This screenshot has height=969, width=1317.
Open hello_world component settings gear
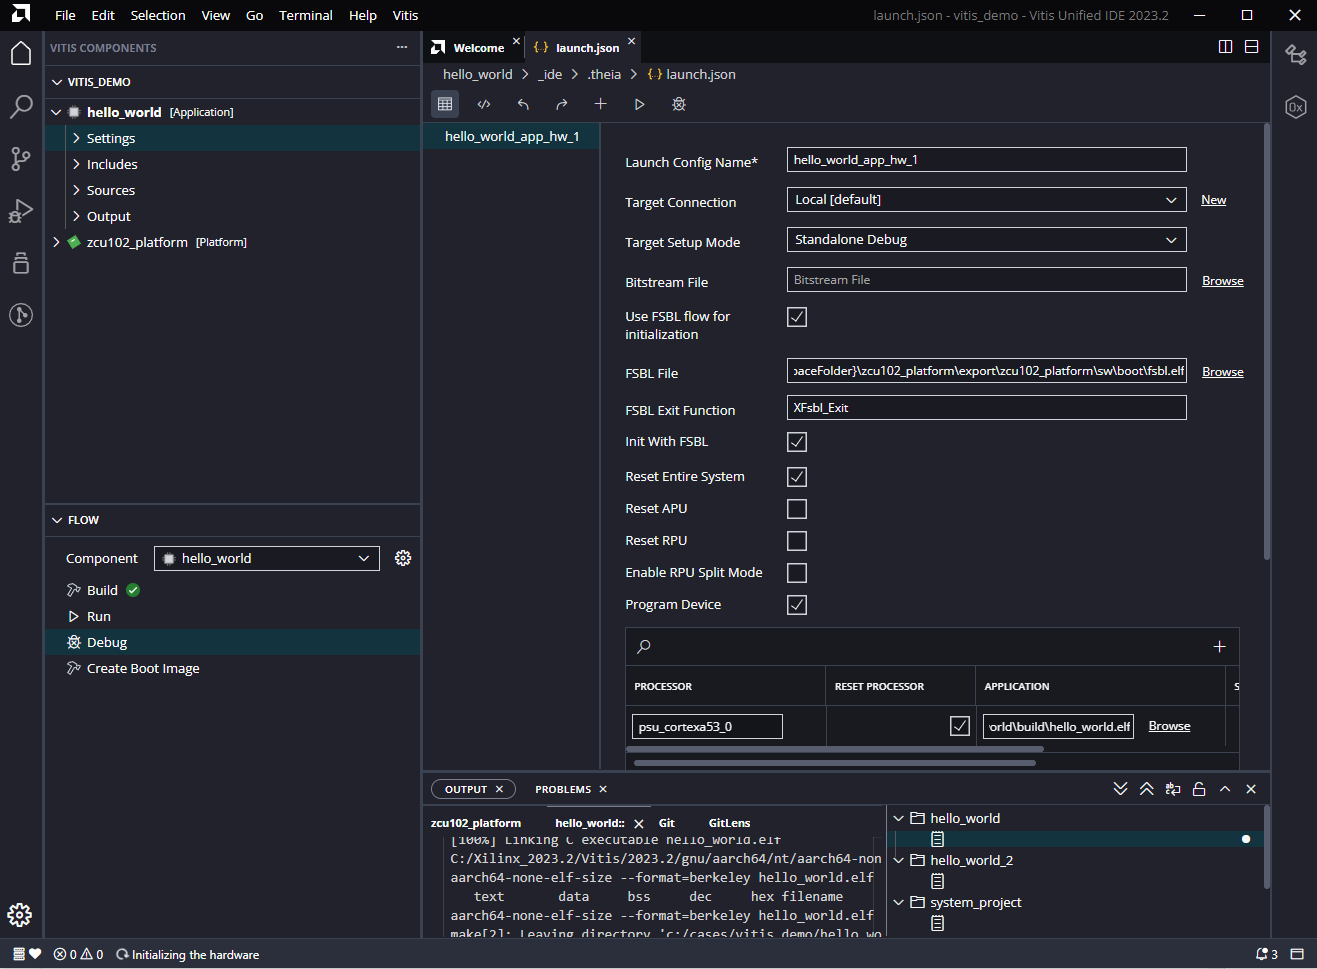[x=403, y=558]
